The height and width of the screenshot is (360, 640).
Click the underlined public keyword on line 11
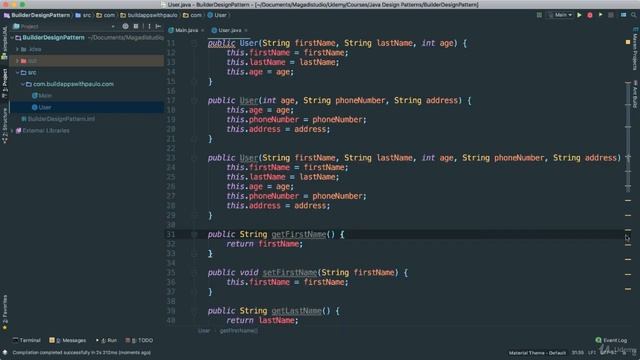click(221, 43)
